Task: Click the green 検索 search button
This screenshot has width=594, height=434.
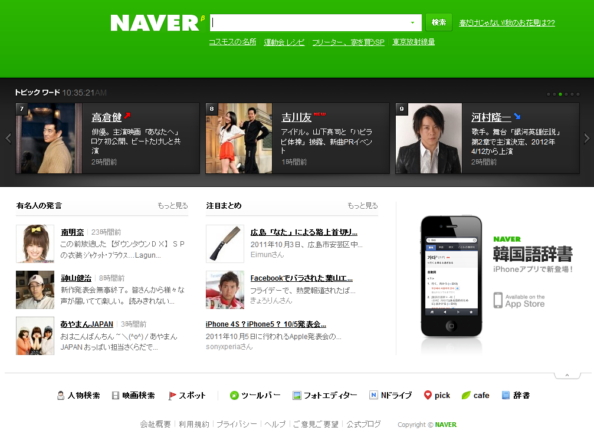Action: pyautogui.click(x=439, y=22)
